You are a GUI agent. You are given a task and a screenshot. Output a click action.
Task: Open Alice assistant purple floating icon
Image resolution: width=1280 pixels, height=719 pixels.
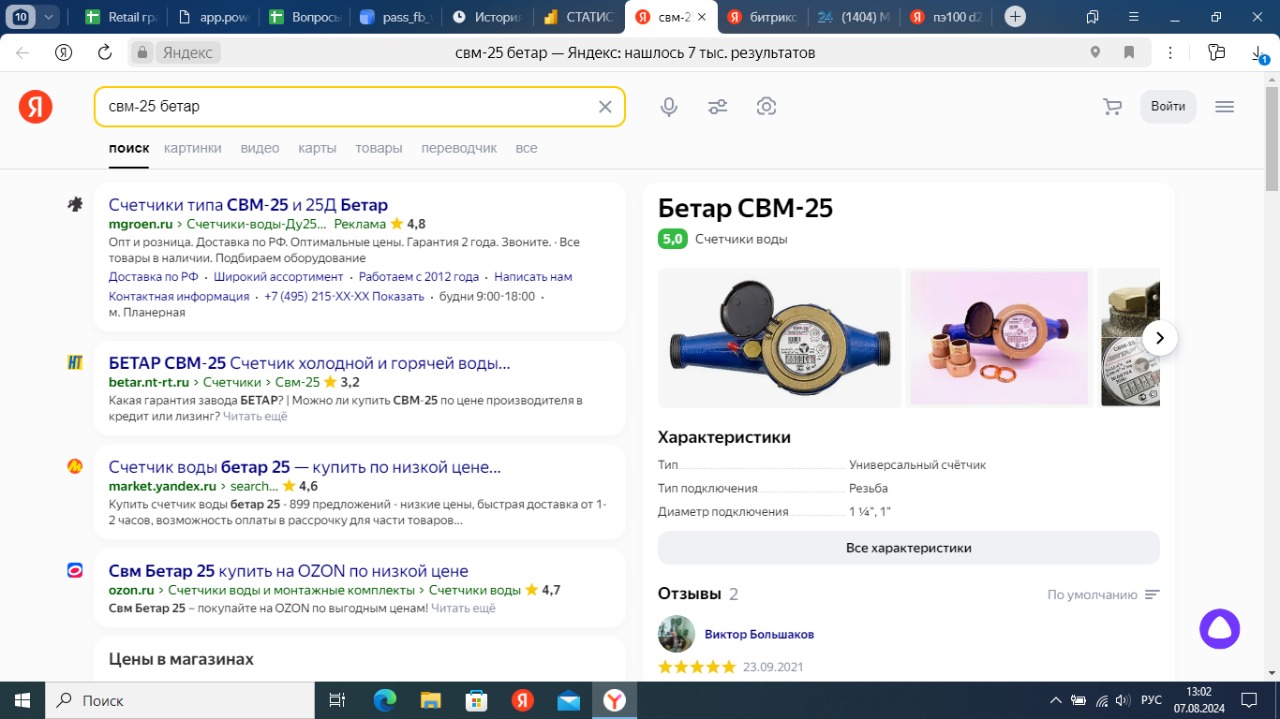point(1219,629)
